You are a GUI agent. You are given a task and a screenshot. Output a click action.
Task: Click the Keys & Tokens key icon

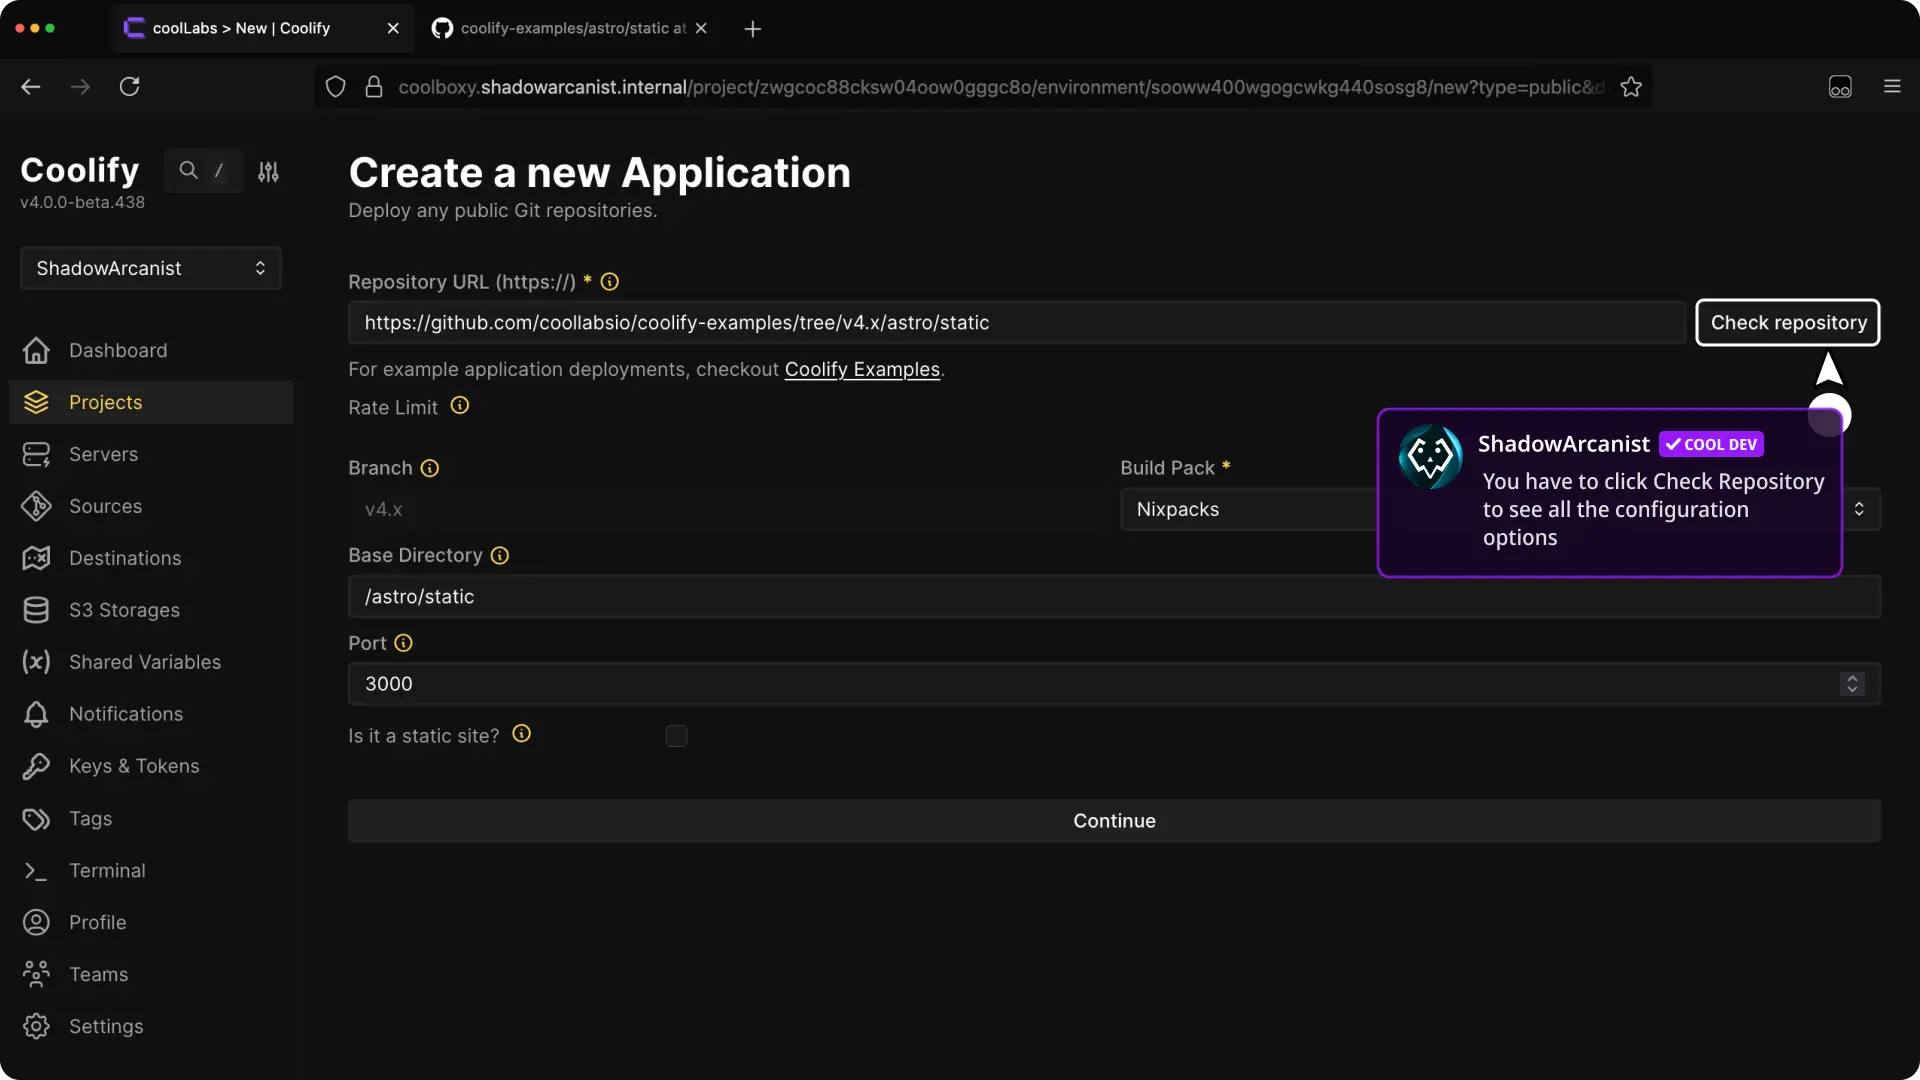(x=36, y=766)
